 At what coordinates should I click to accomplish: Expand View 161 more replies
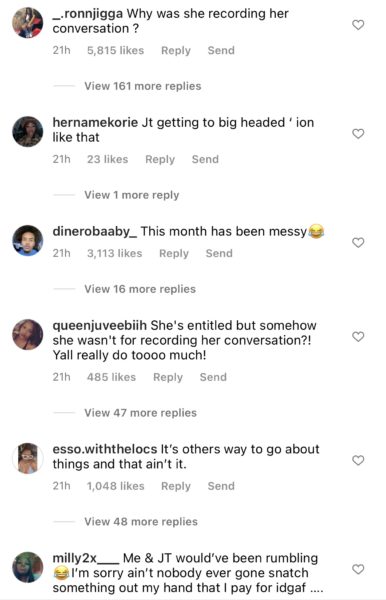143,86
